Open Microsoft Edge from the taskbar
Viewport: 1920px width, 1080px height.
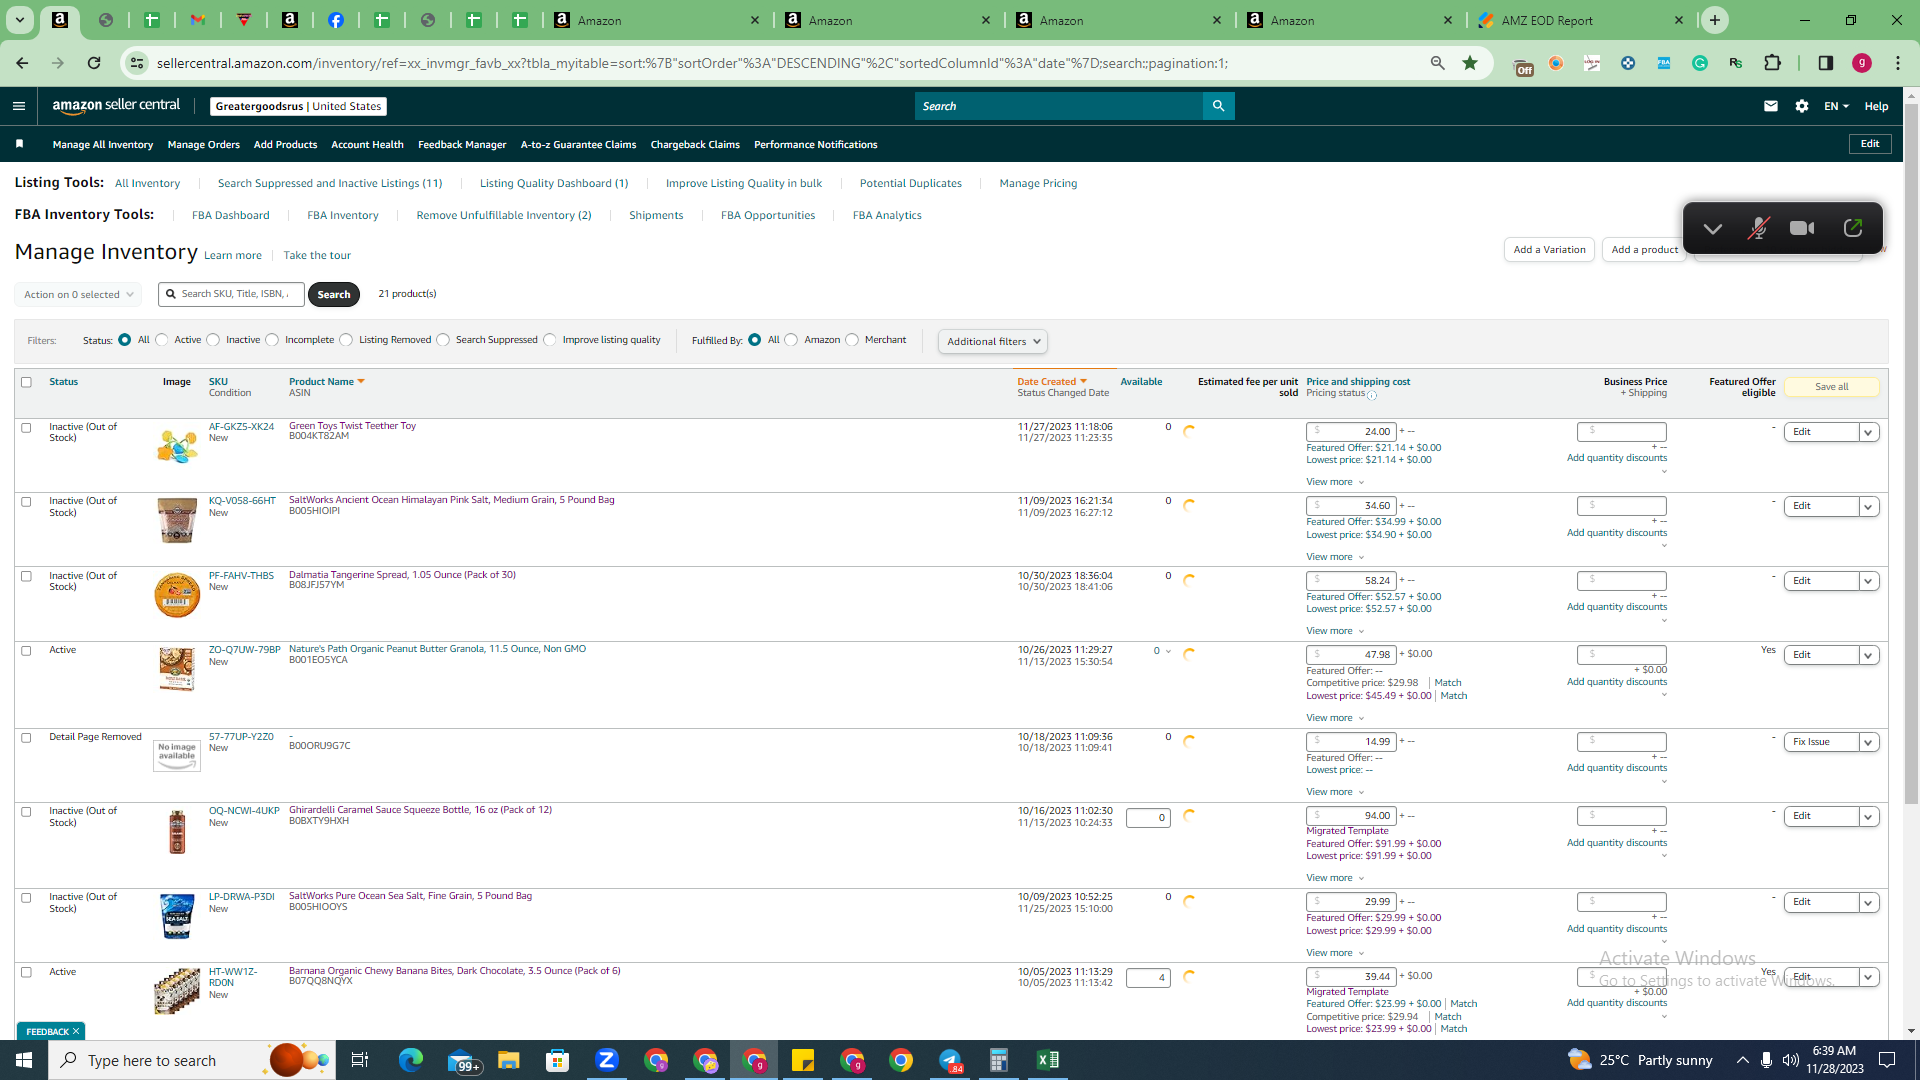(411, 1060)
